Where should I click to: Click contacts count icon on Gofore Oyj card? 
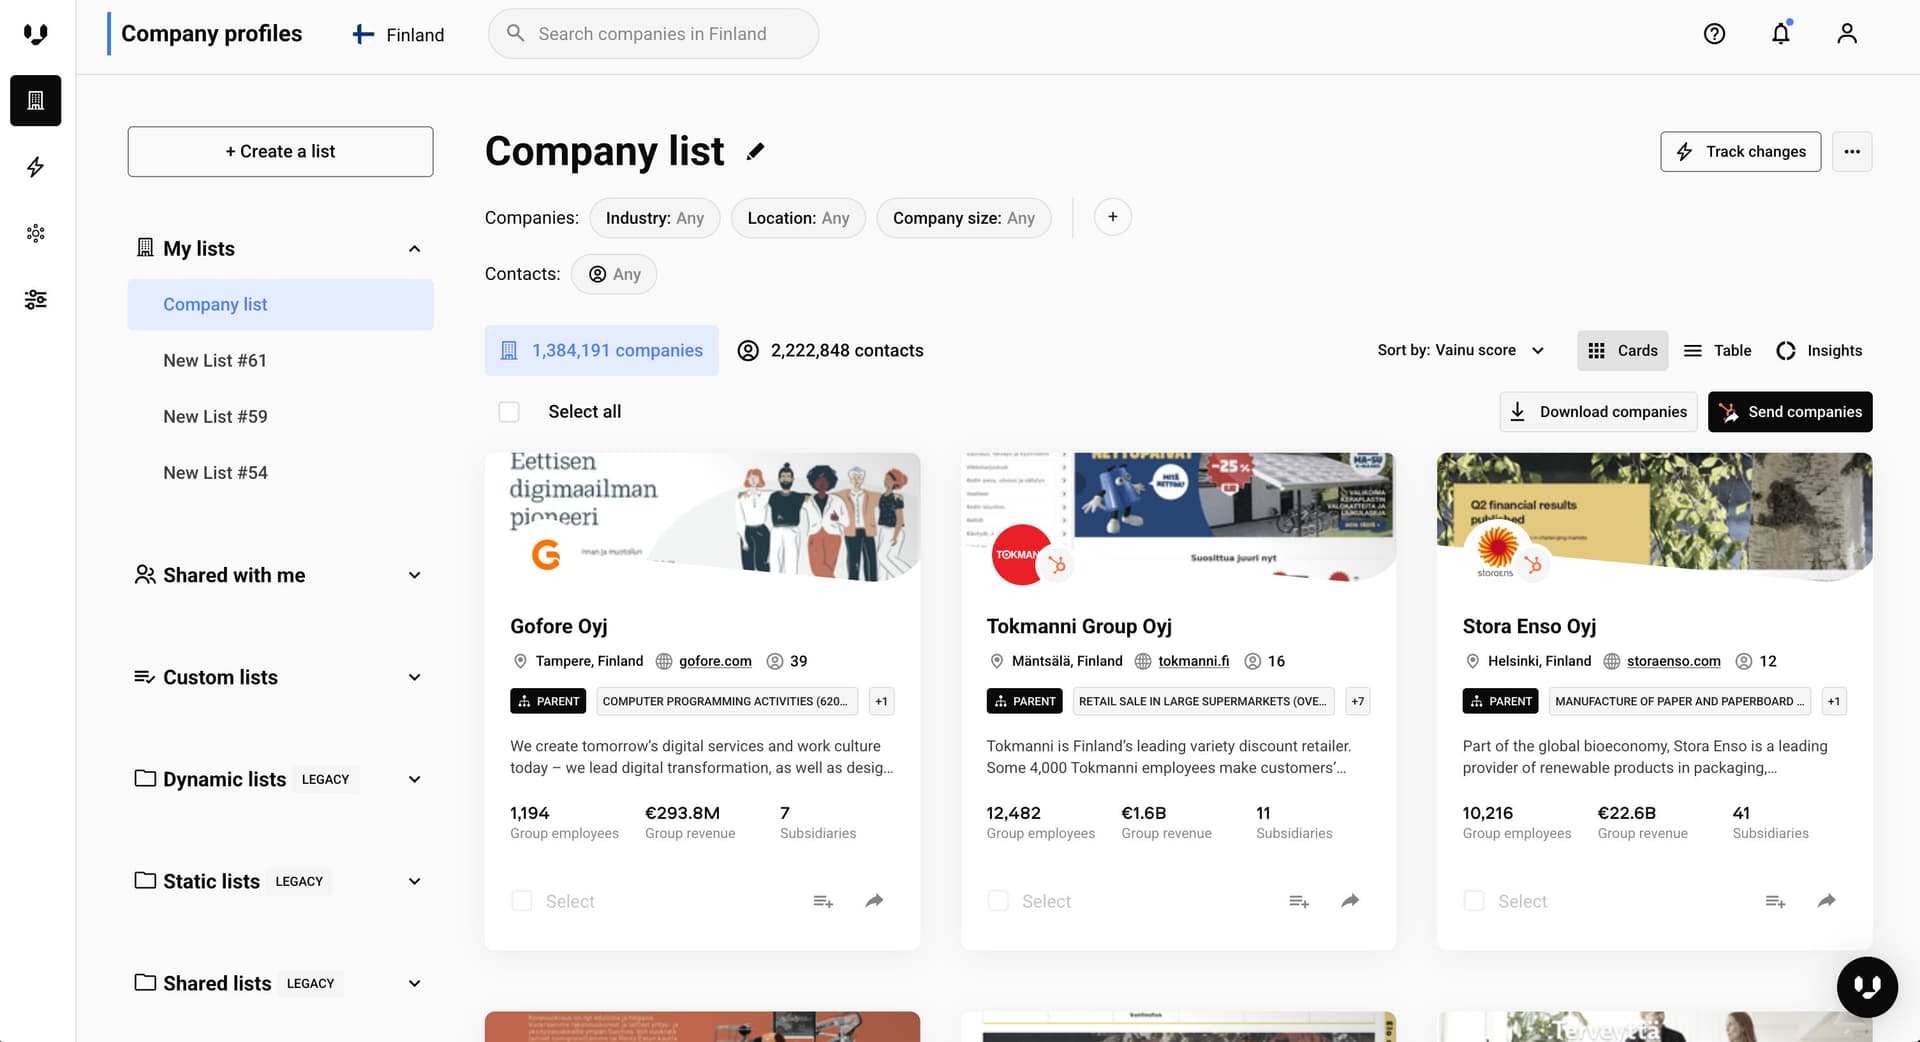774,661
